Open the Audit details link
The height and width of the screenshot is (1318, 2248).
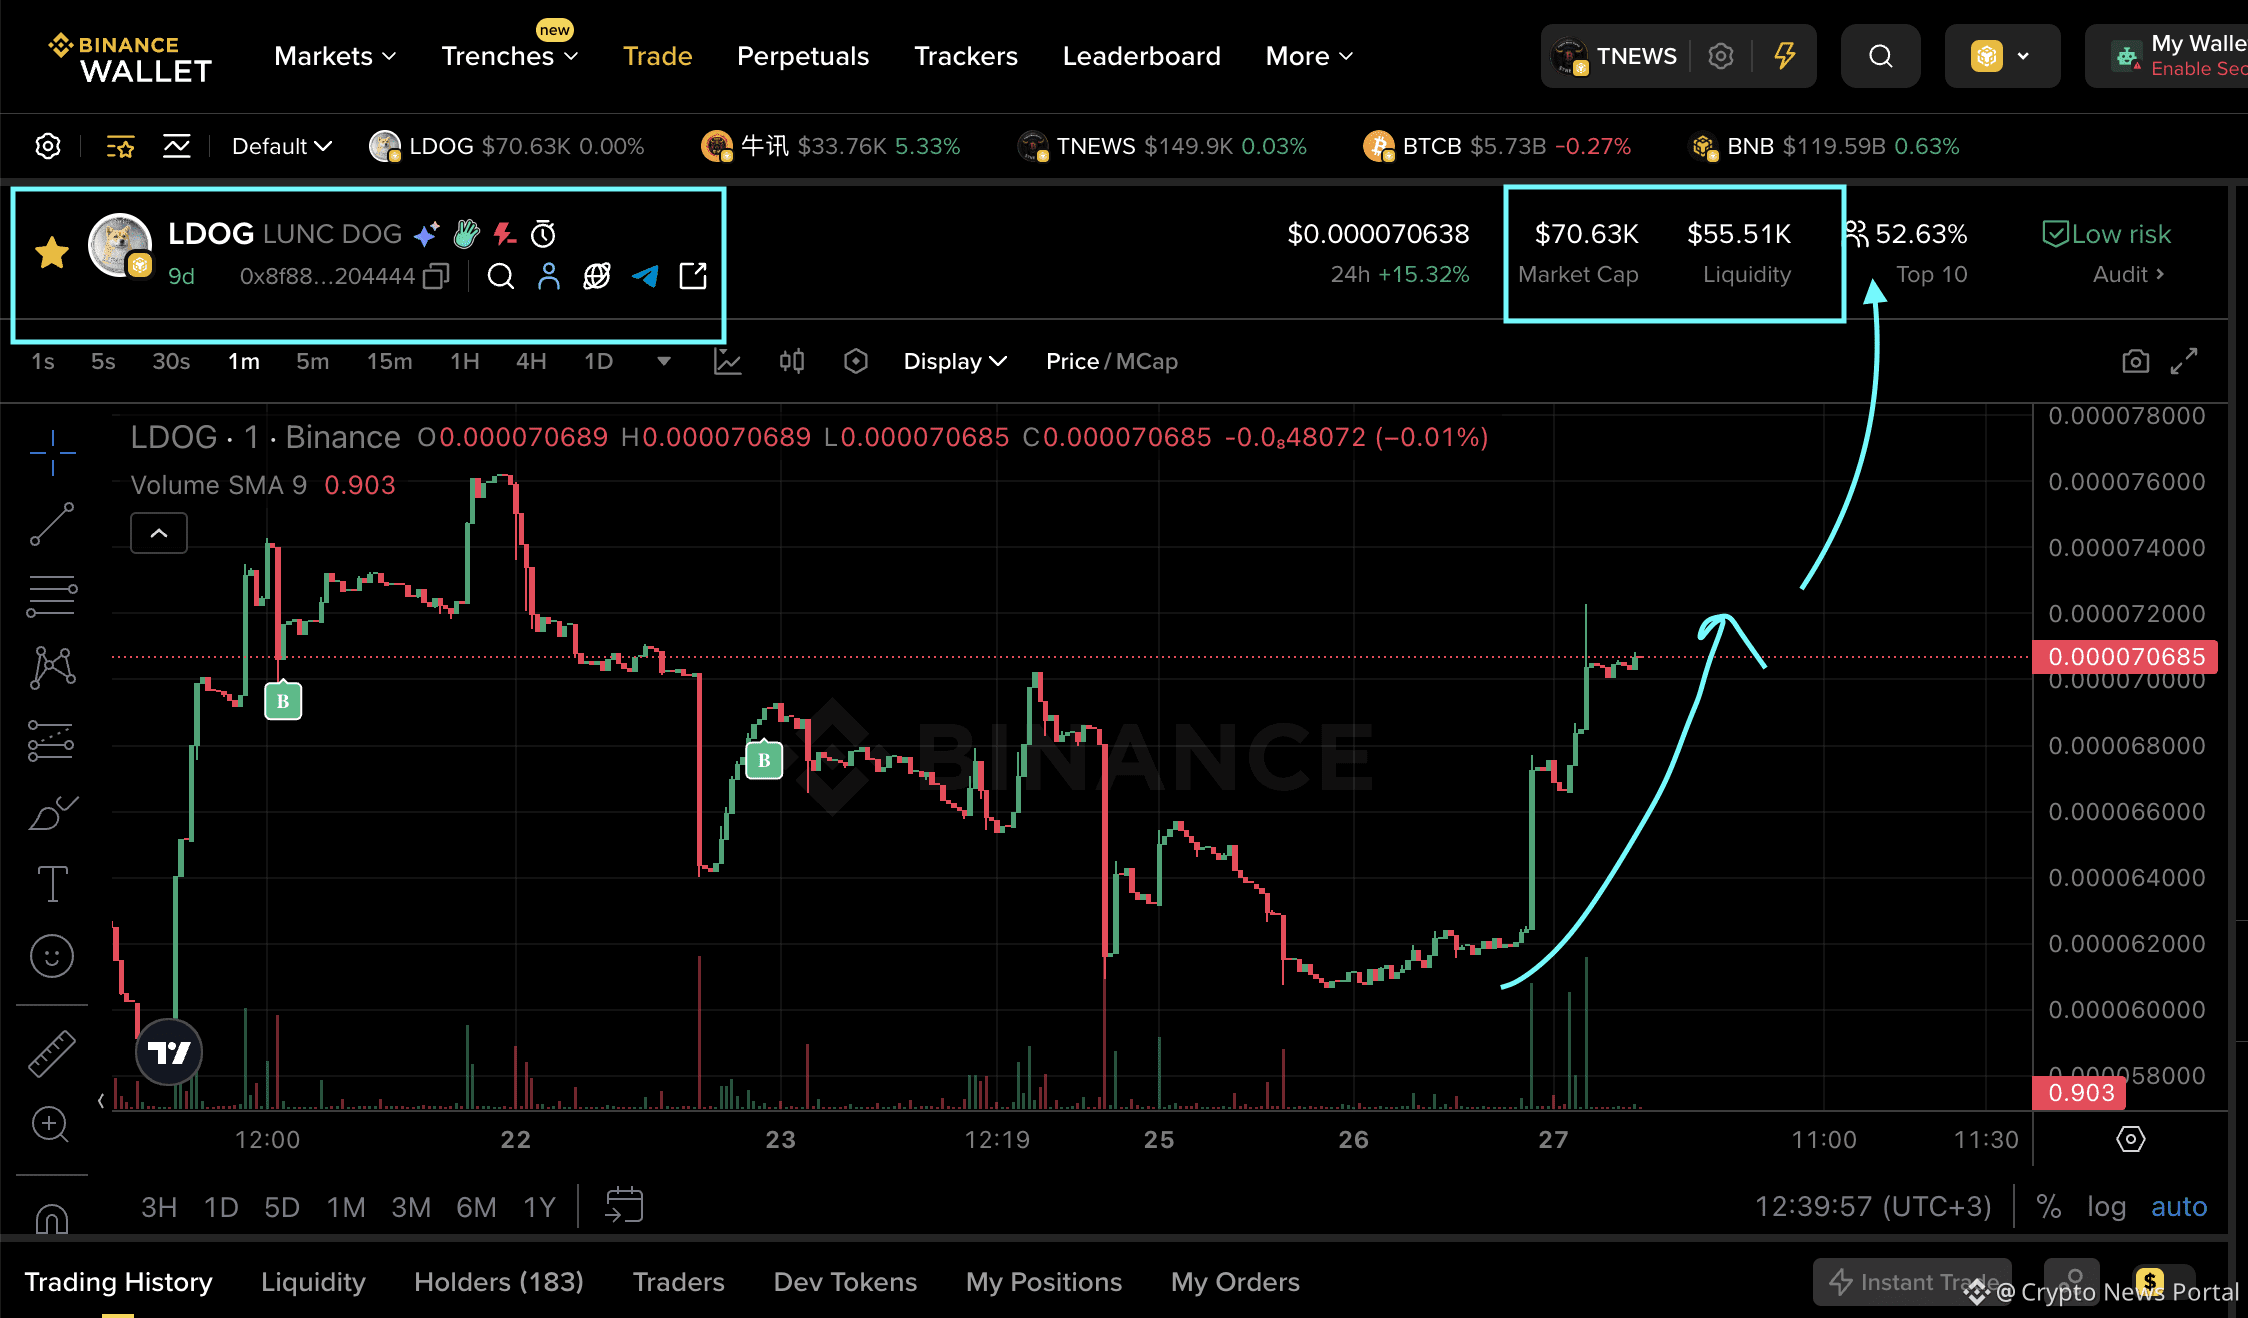pyautogui.click(x=2127, y=274)
